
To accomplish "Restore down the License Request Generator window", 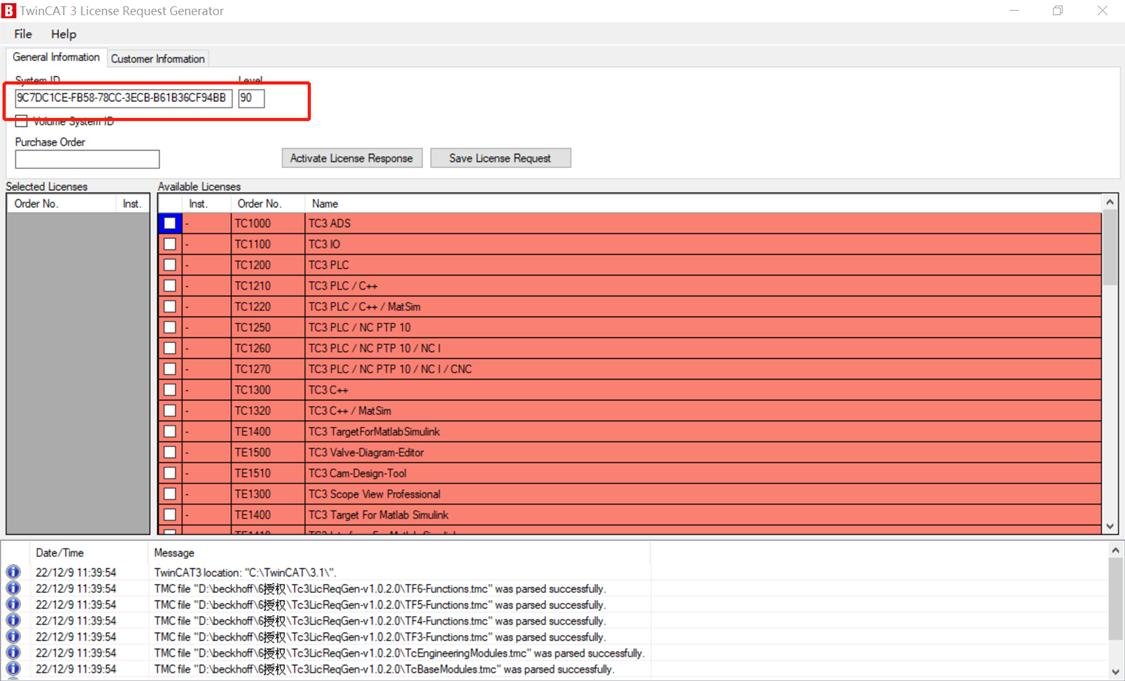I will [1058, 11].
